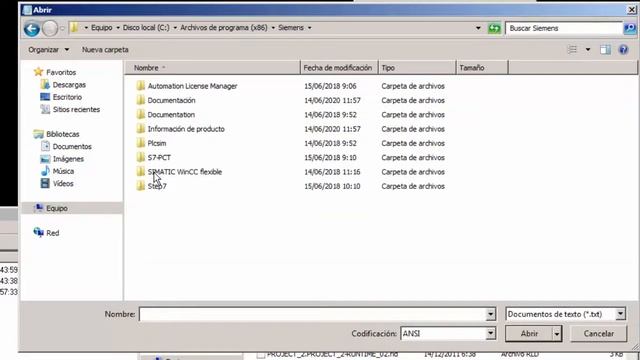Open Imágenes library in sidebar
This screenshot has width=640, height=360.
pyautogui.click(x=68, y=159)
